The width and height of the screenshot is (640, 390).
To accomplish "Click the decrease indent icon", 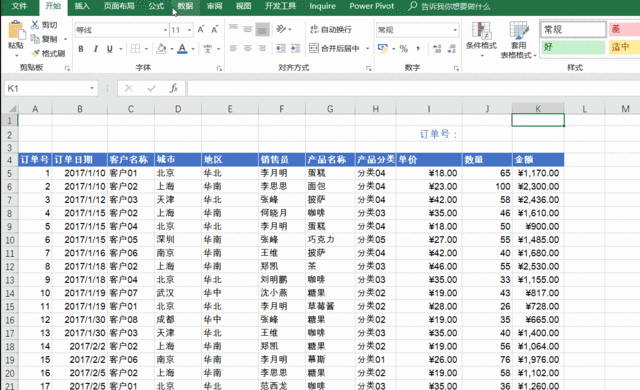I will coord(280,49).
